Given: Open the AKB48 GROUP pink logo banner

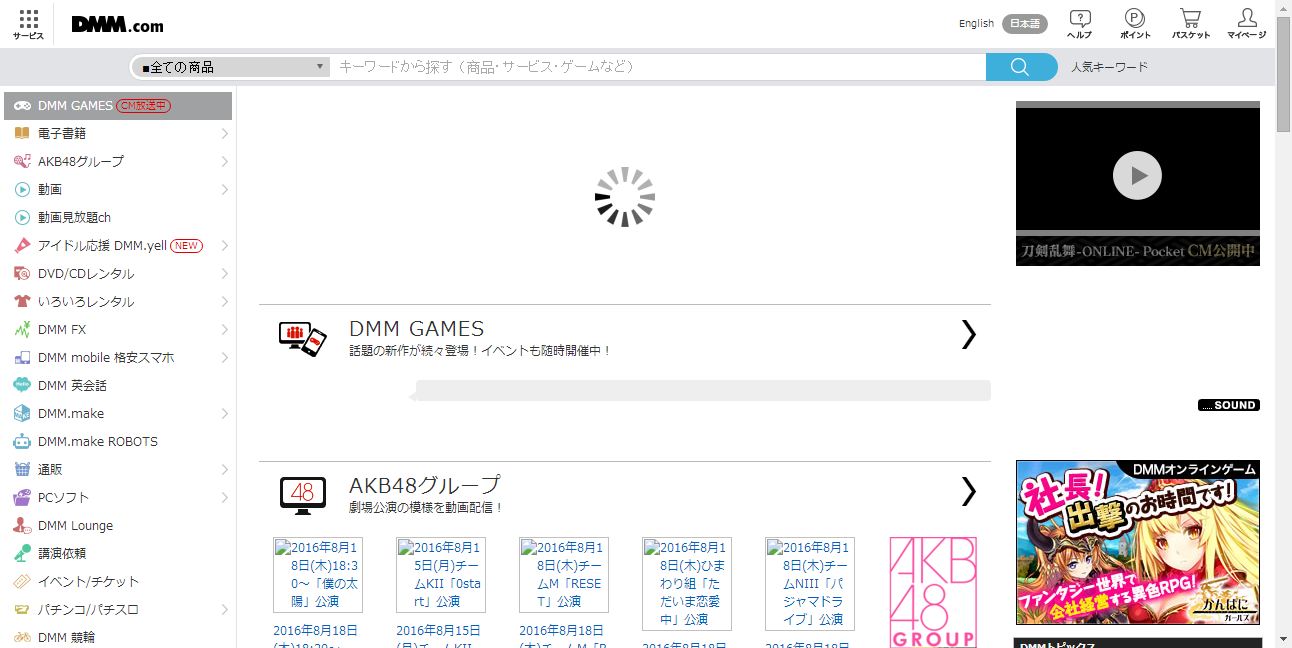Looking at the screenshot, I should click(x=933, y=592).
